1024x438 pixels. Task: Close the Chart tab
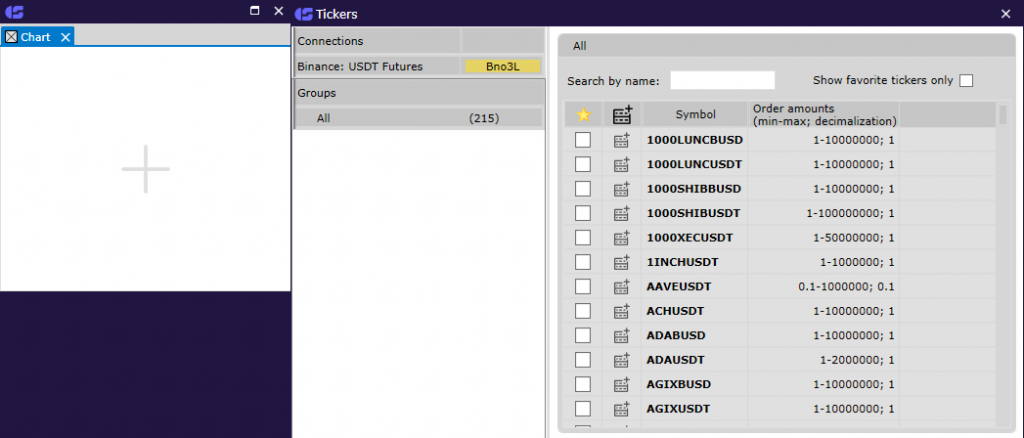[65, 37]
